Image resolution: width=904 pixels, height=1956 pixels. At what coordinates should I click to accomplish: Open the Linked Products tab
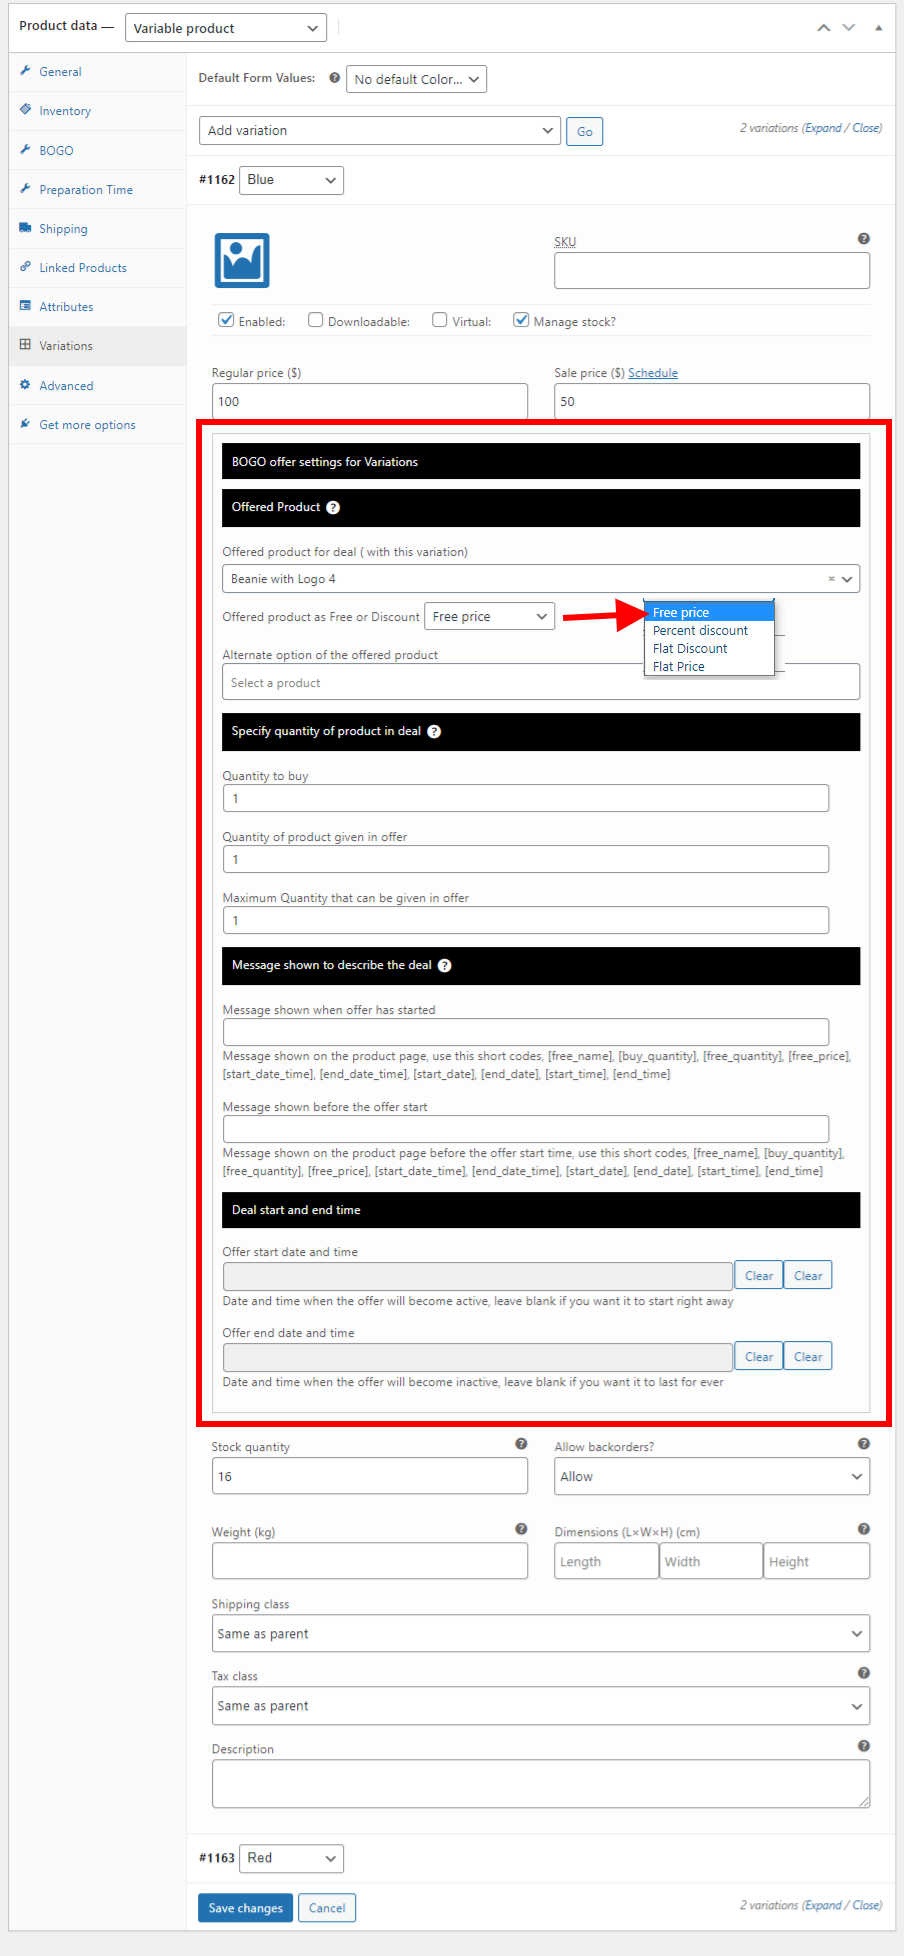tap(98, 268)
